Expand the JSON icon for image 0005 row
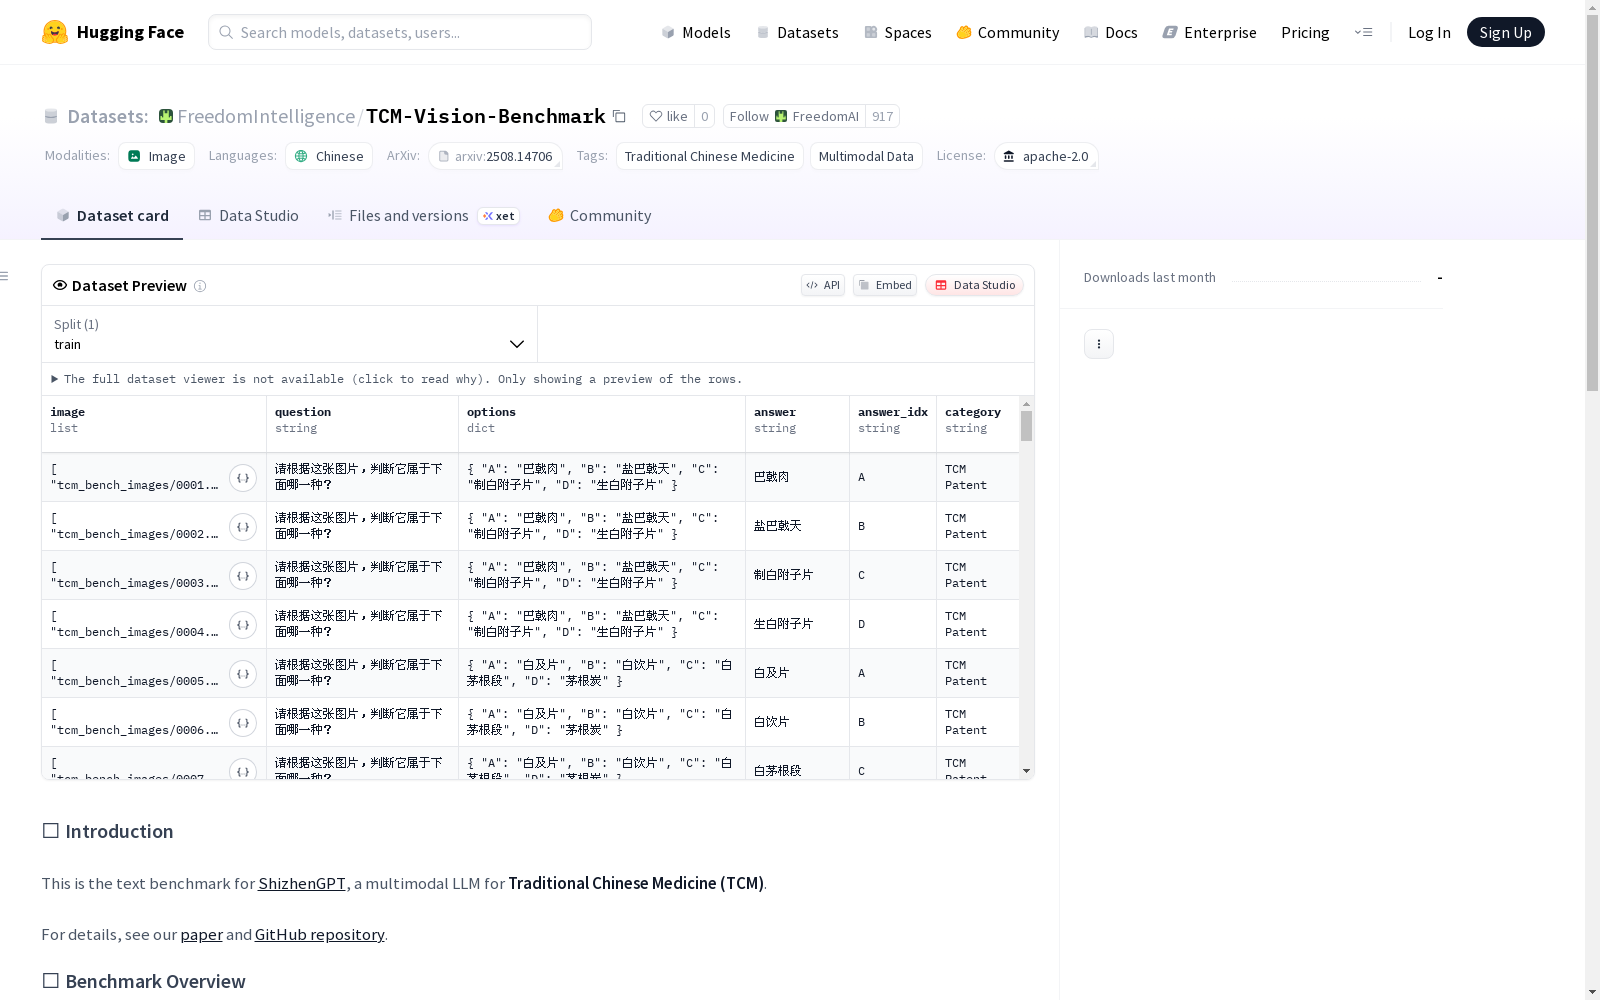 coord(243,674)
